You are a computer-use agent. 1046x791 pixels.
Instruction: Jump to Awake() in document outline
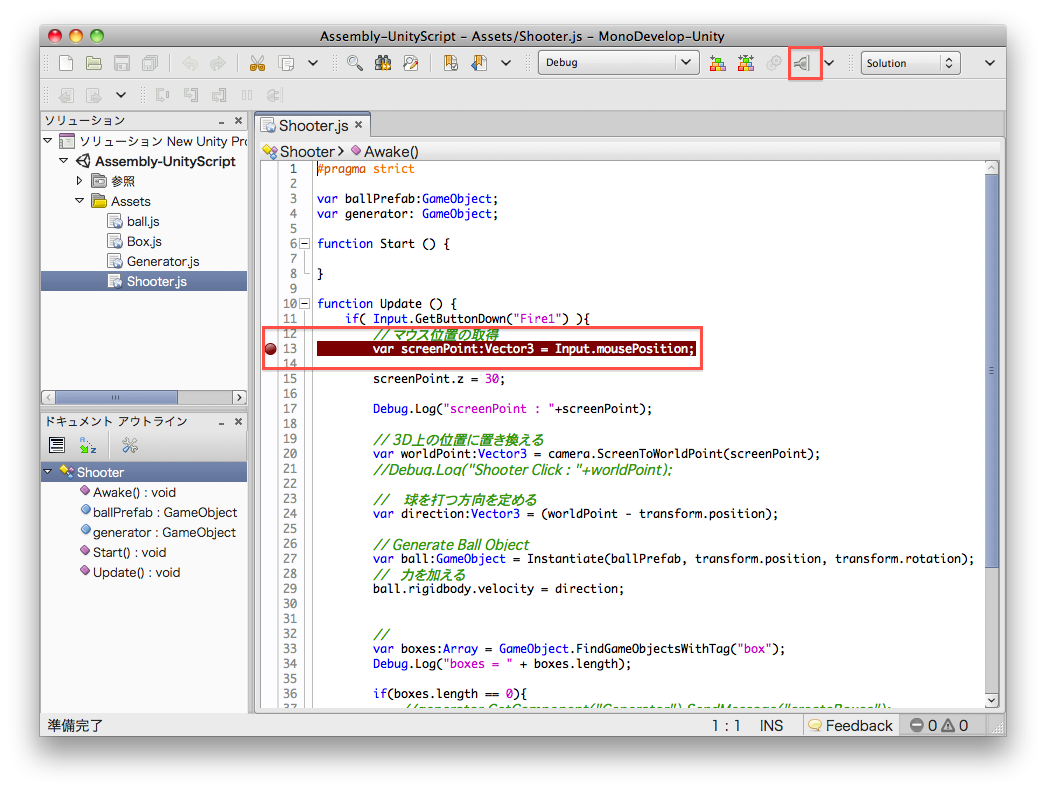coord(128,492)
